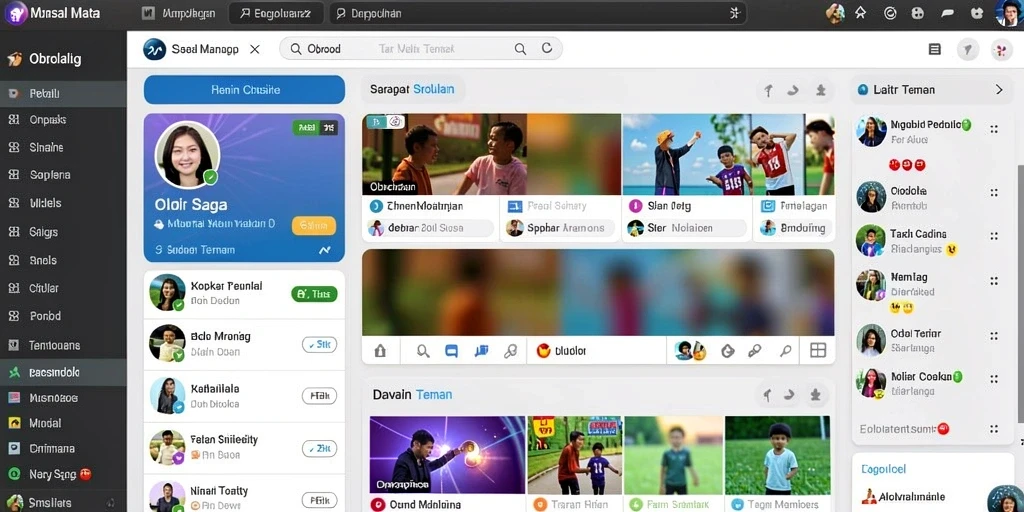Click the upload icon in the Davain Teman header
1024x512 pixels.
[x=767, y=395]
